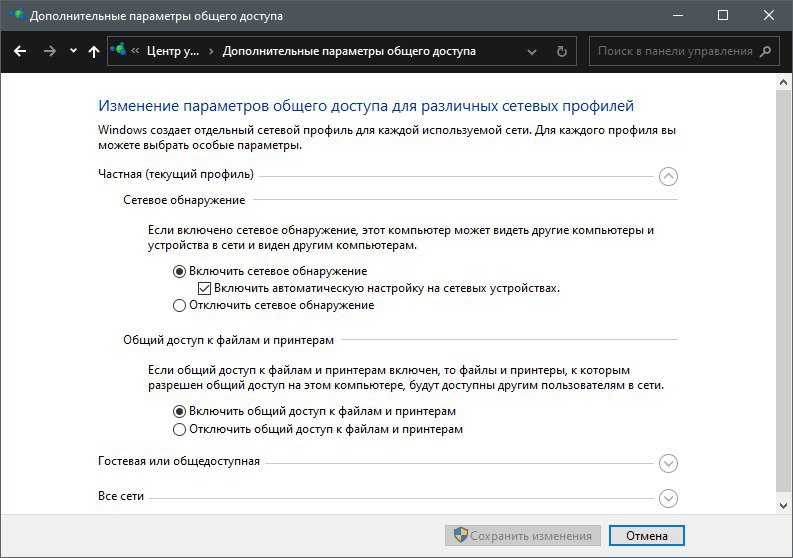Click the window title bar app icon
Screen dimensions: 793x558
tap(17, 14)
